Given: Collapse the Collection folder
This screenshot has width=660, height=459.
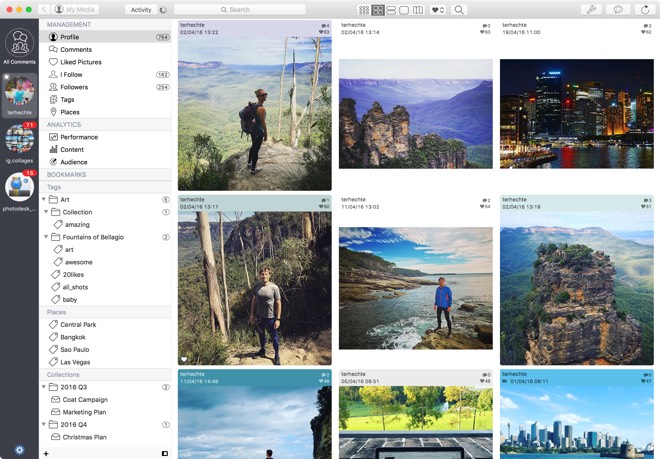Looking at the screenshot, I should (46, 212).
